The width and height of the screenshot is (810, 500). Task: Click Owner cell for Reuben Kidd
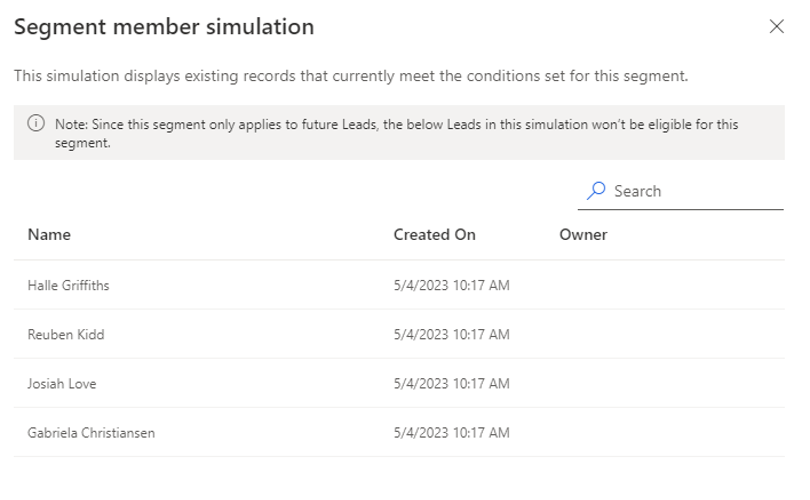click(640, 334)
